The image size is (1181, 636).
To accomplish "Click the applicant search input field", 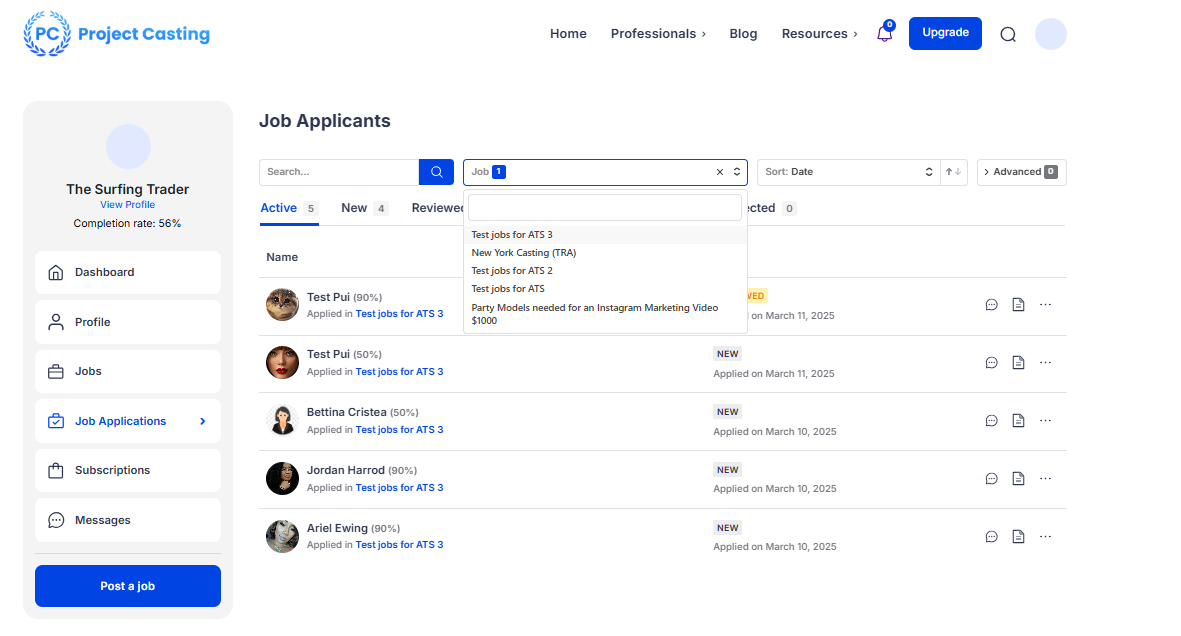I will click(338, 172).
